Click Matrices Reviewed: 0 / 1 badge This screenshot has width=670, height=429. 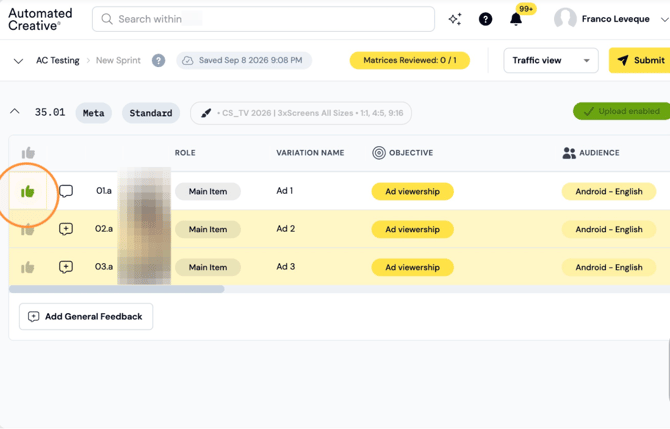point(410,60)
